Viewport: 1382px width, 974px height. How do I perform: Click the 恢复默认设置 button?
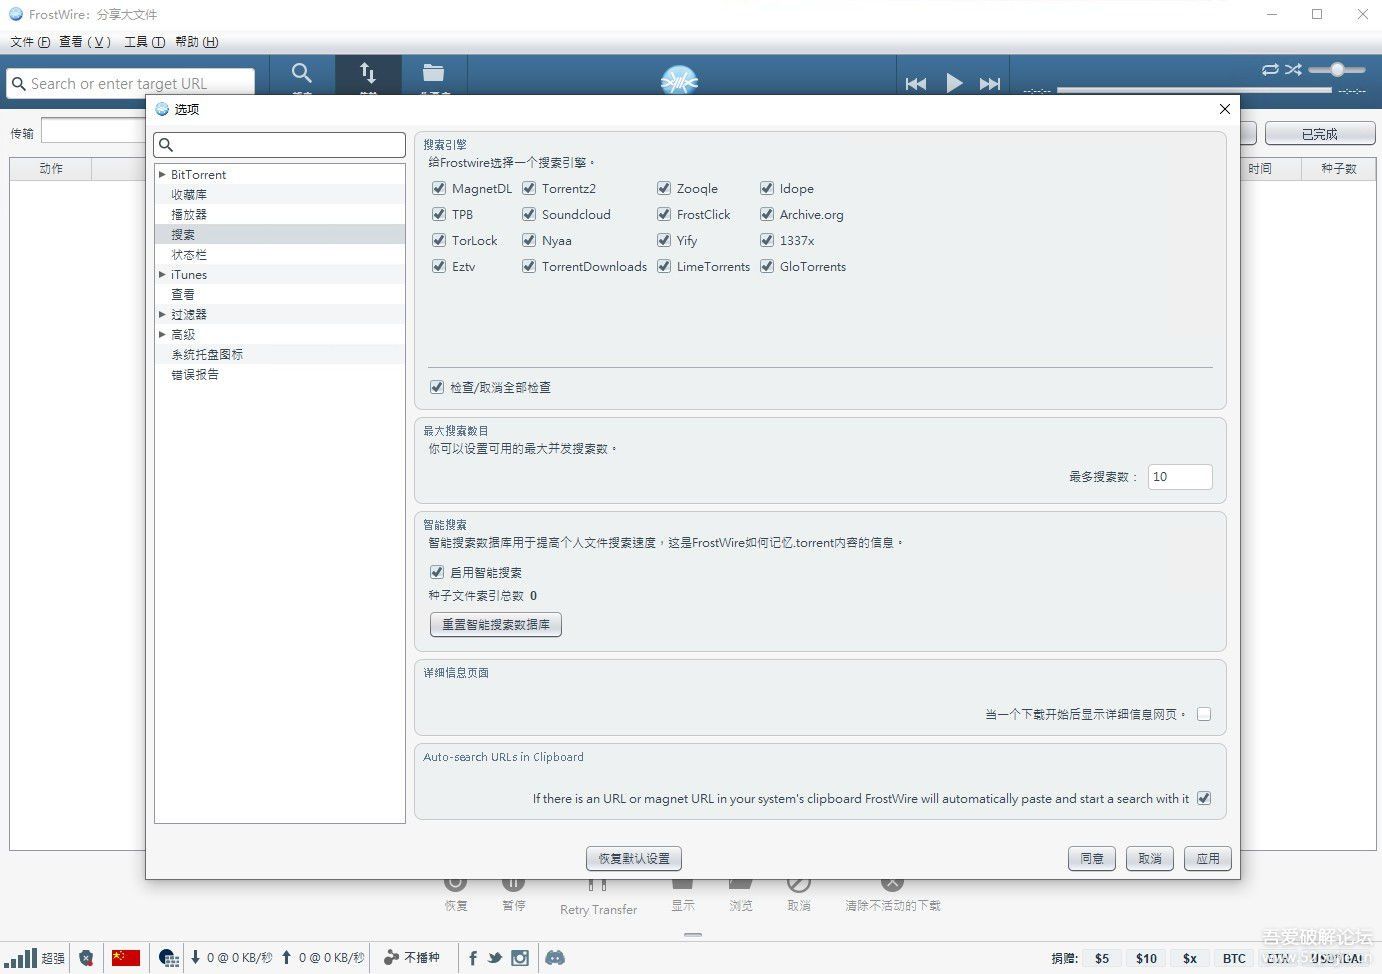click(x=633, y=858)
